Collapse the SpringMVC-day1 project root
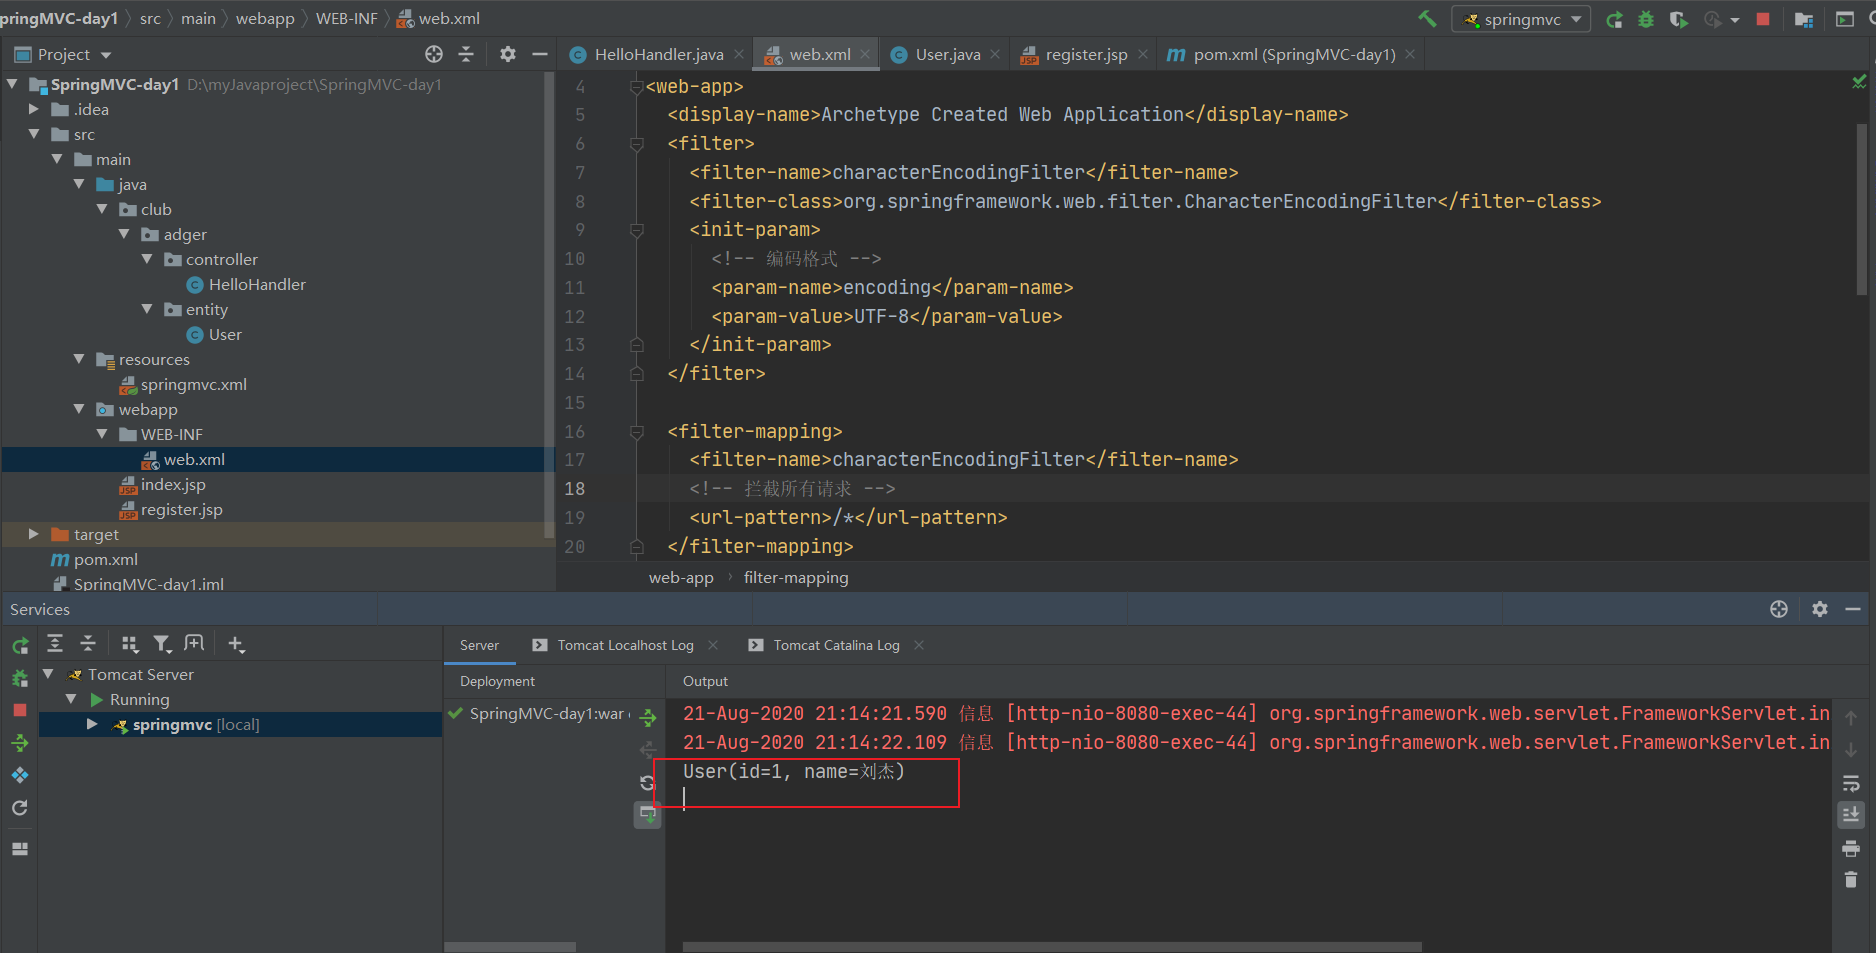The image size is (1876, 953). (12, 84)
